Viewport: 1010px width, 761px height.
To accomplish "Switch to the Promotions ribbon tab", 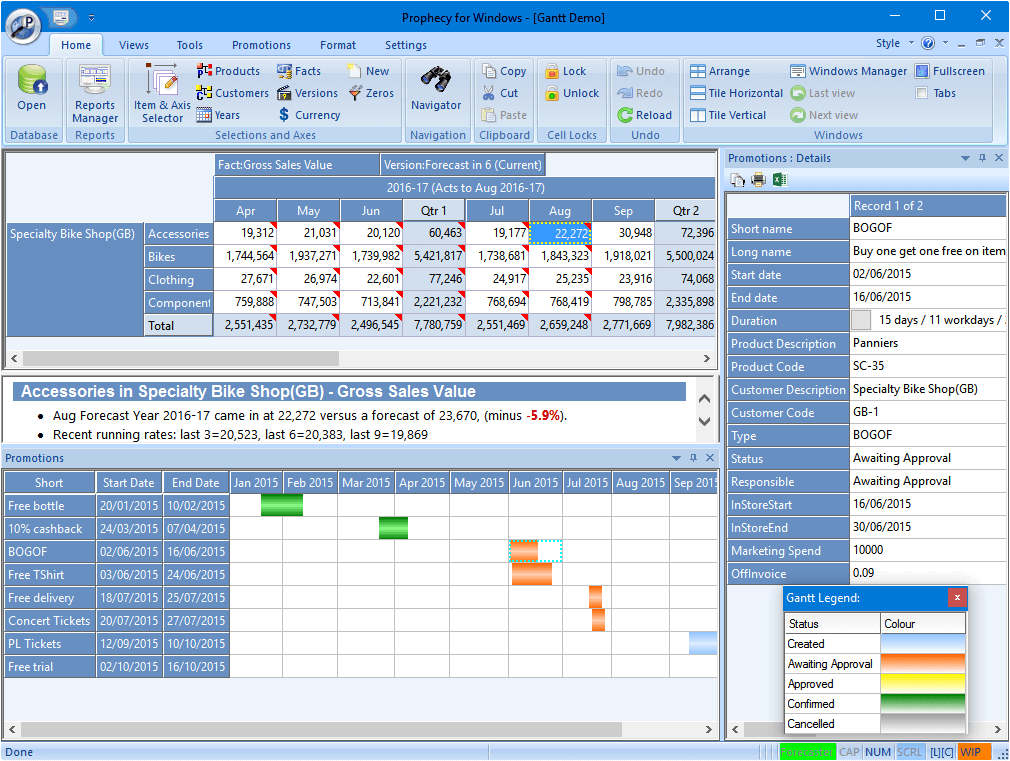I will click(261, 45).
